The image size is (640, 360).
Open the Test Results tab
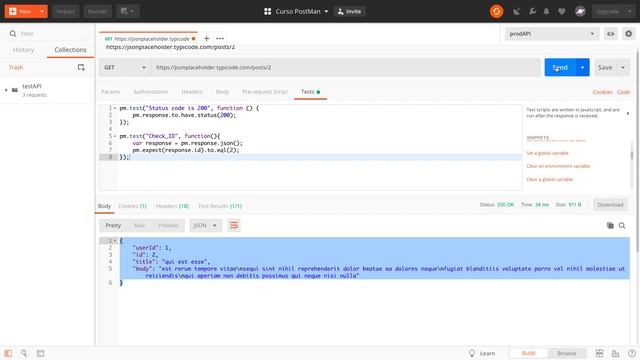tap(220, 206)
